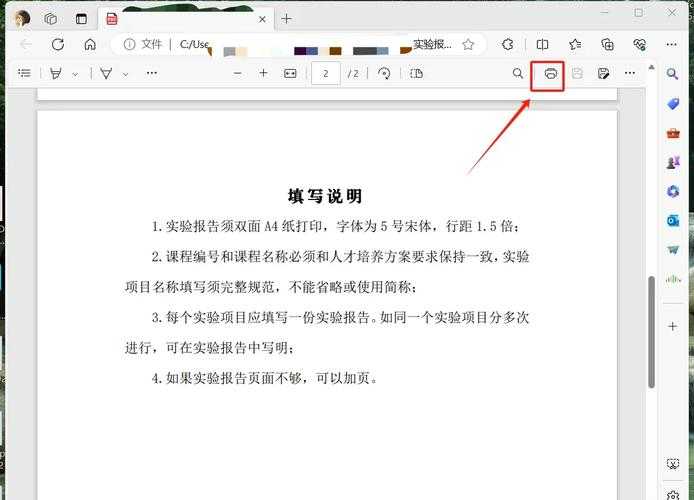Viewport: 694px width, 500px height.
Task: Open sidebar paper plane Drop icon
Action: (x=673, y=250)
